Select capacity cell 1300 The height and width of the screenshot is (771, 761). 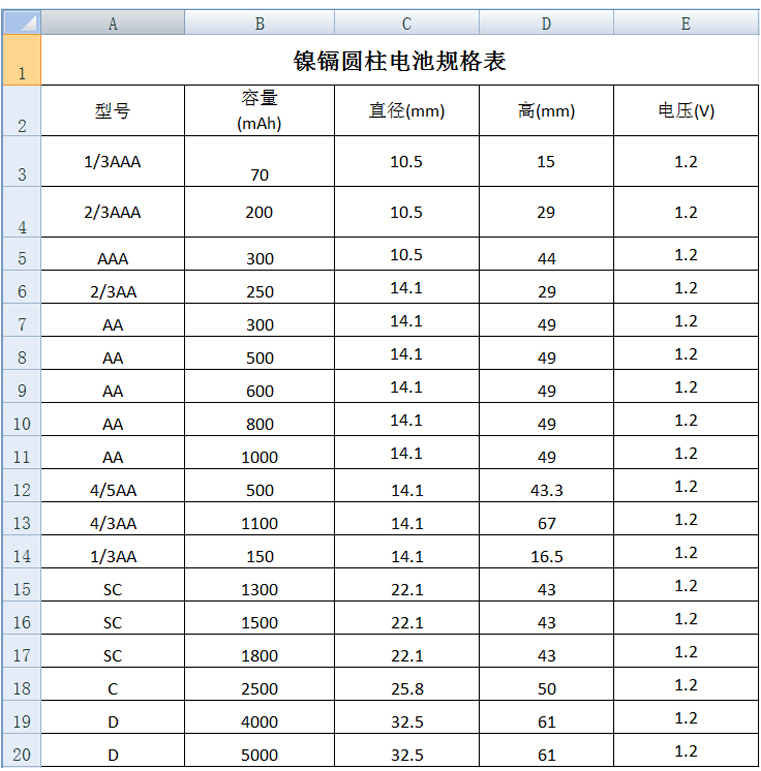pos(260,585)
